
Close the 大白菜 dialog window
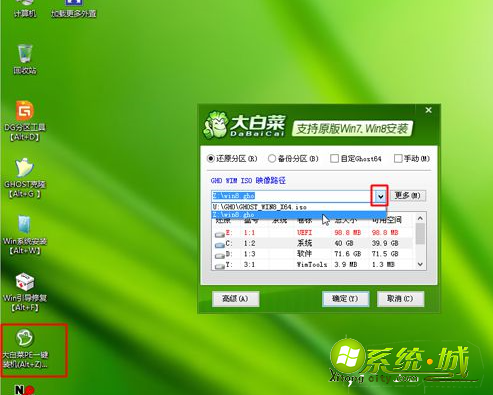429,110
